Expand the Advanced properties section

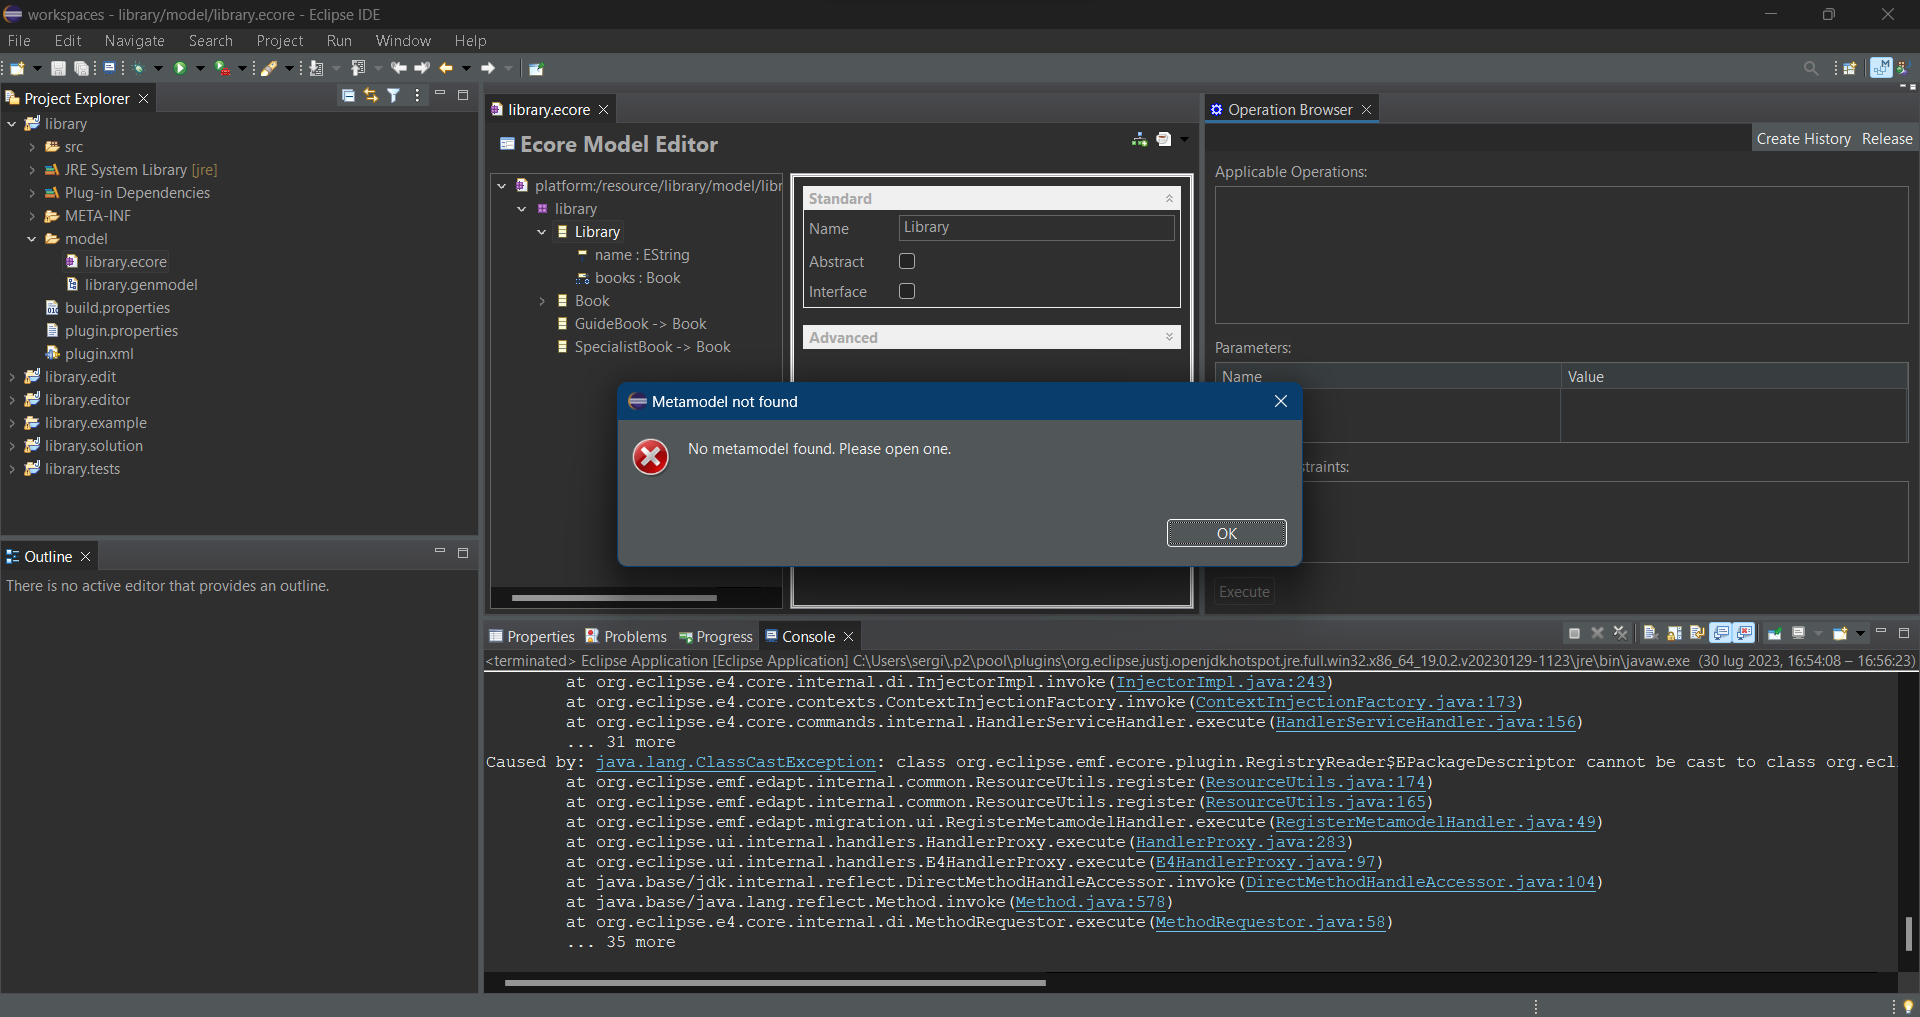[1169, 337]
